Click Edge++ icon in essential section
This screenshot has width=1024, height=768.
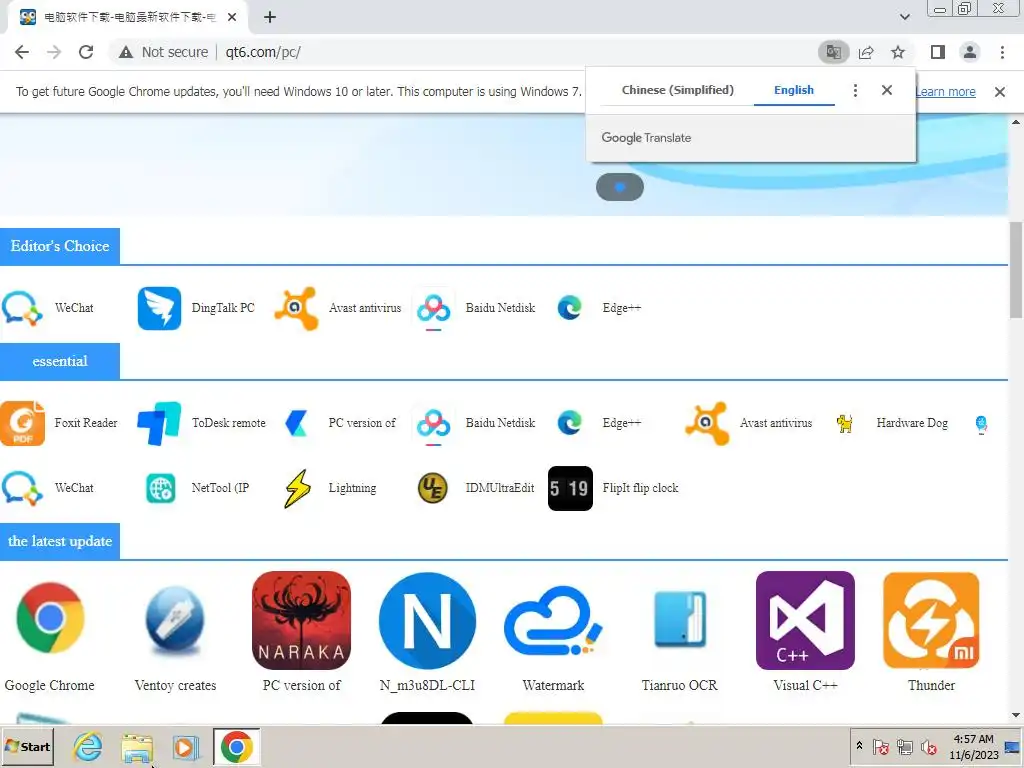570,423
